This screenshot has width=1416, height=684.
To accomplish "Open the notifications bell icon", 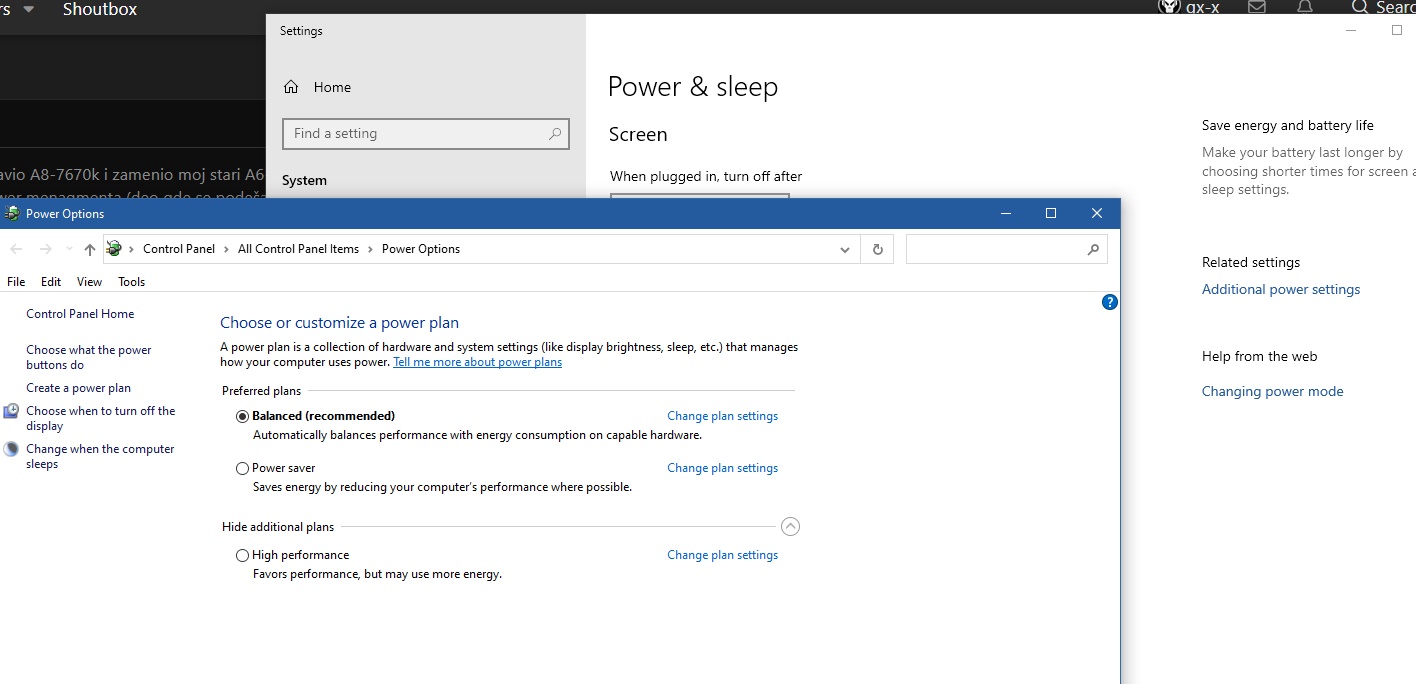I will (x=1305, y=7).
